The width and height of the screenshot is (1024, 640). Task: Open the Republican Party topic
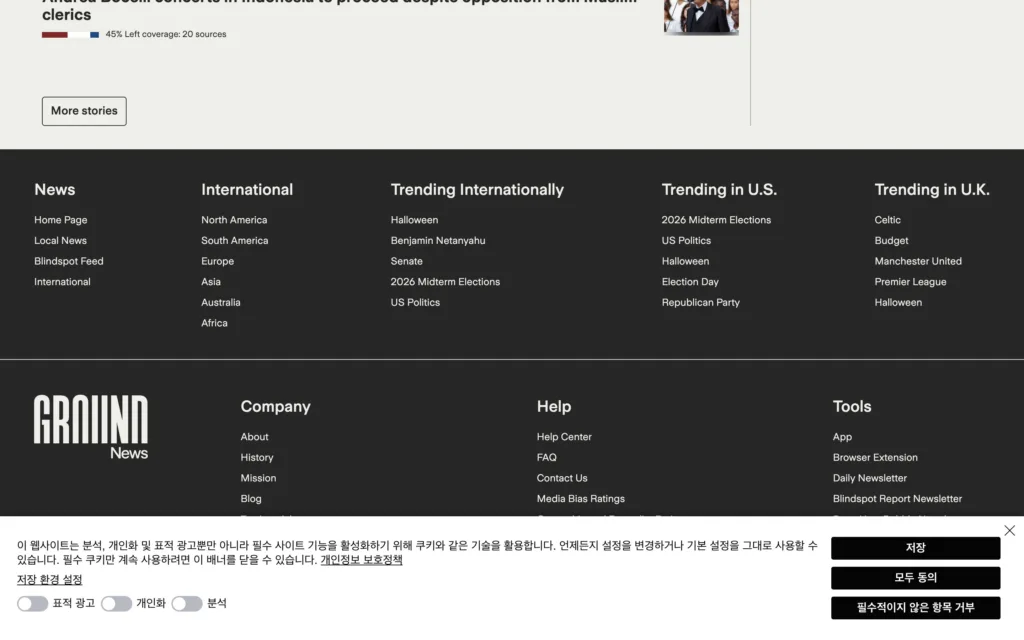coord(701,302)
